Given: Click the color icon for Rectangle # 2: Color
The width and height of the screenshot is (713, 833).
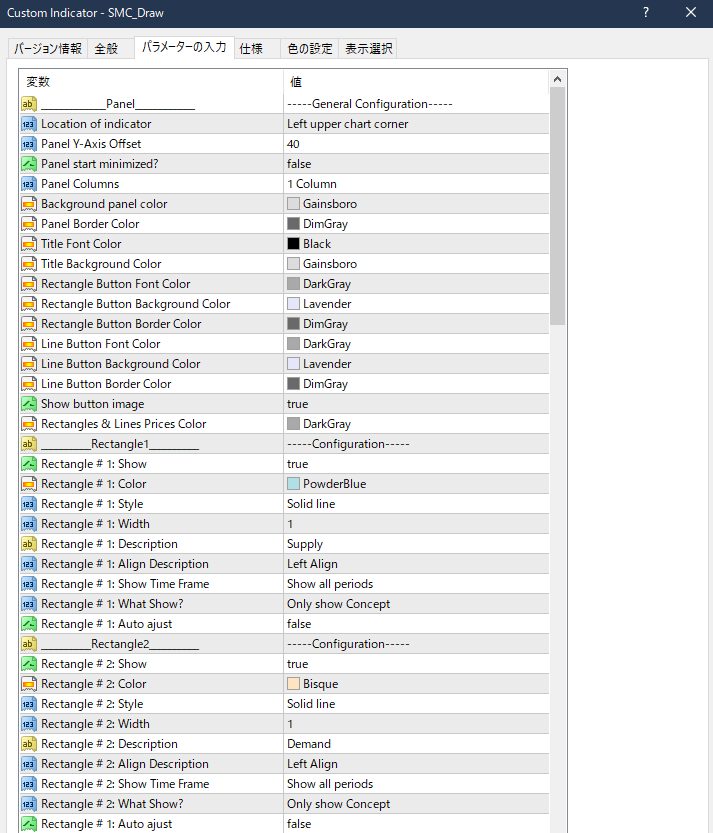Looking at the screenshot, I should [29, 684].
